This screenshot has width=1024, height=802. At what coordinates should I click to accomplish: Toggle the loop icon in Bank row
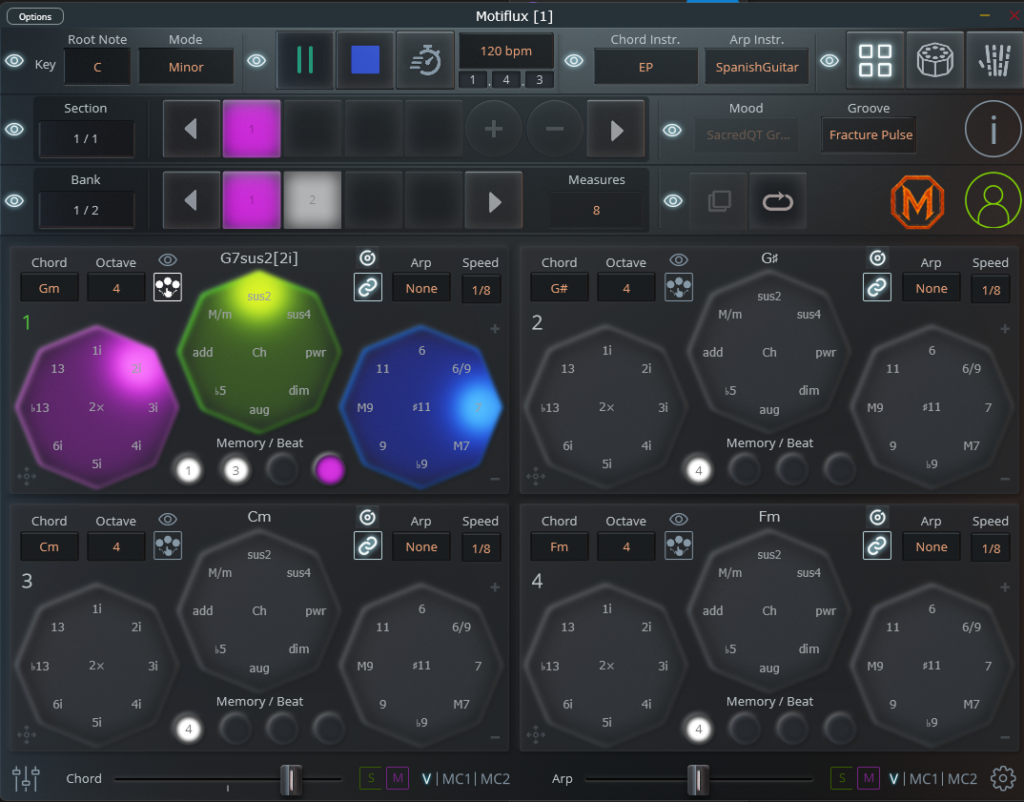tap(777, 201)
